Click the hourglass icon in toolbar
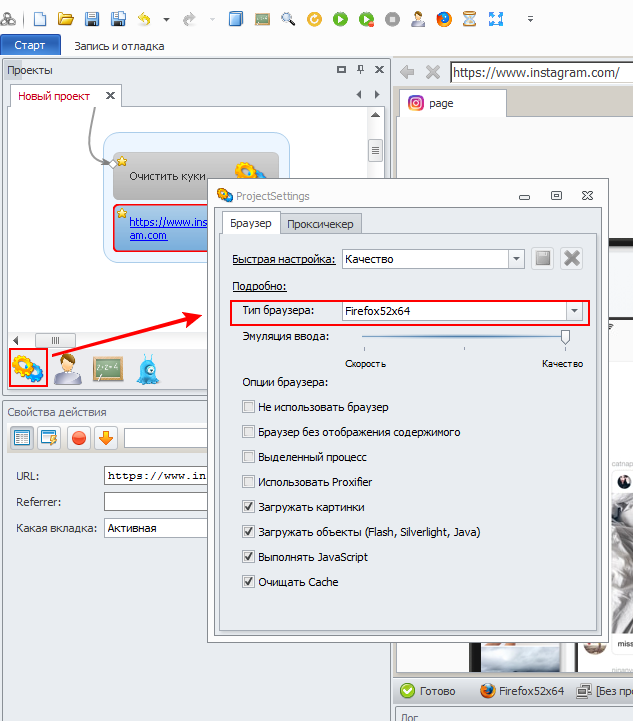 point(469,19)
